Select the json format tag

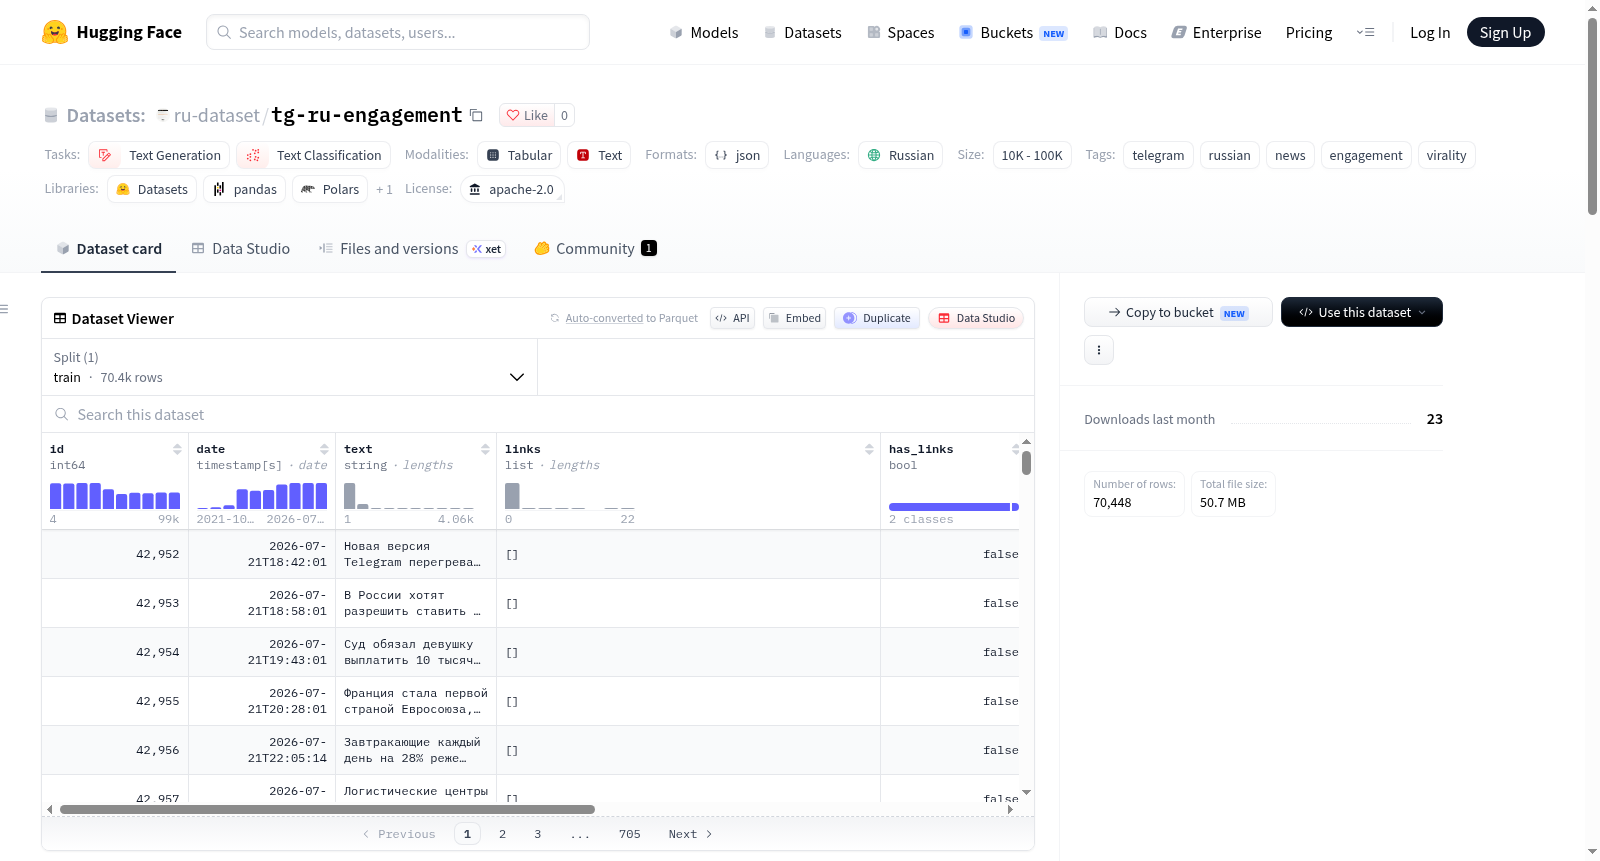pyautogui.click(x=737, y=155)
